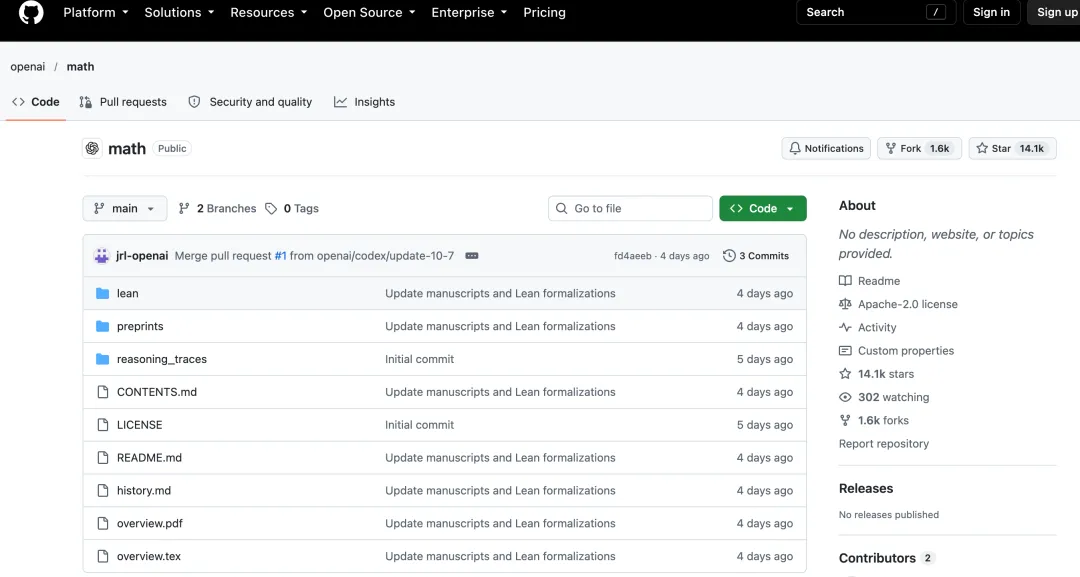Screen dimensions: 1080x577
Task: Click the LICENSE file icon
Action: coord(103,425)
